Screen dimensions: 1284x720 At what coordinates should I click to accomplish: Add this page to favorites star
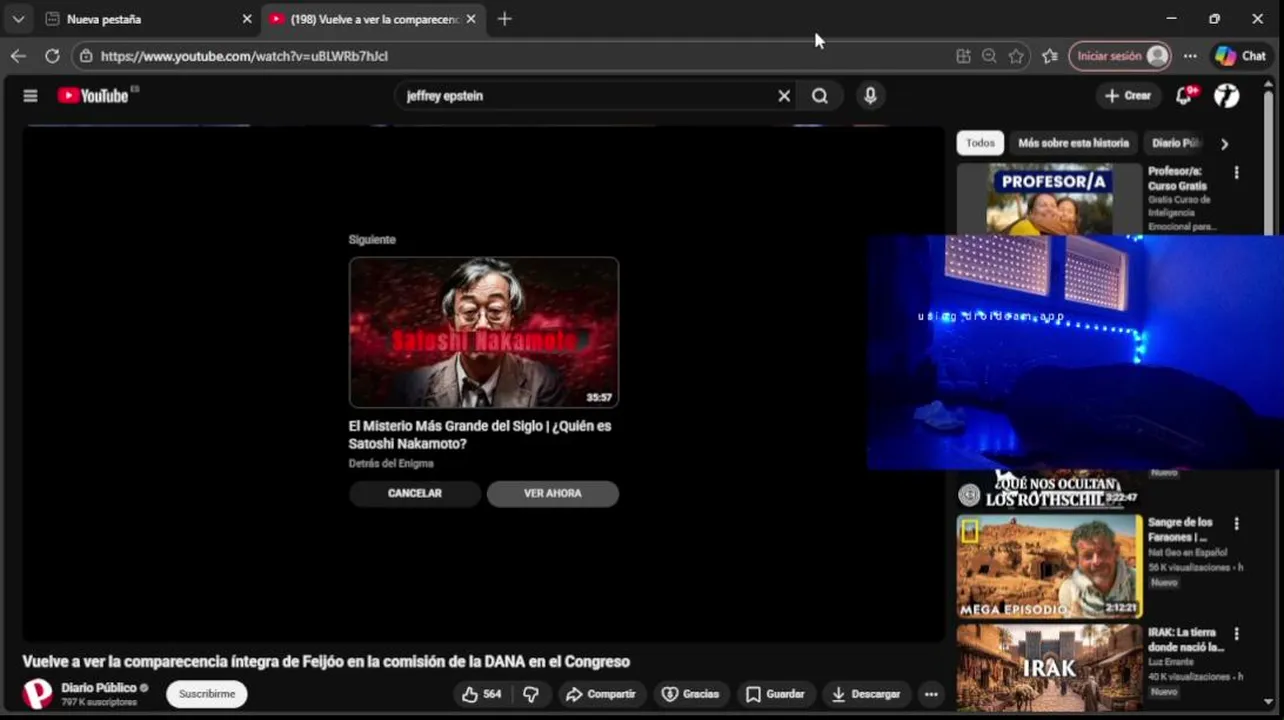pos(1016,56)
